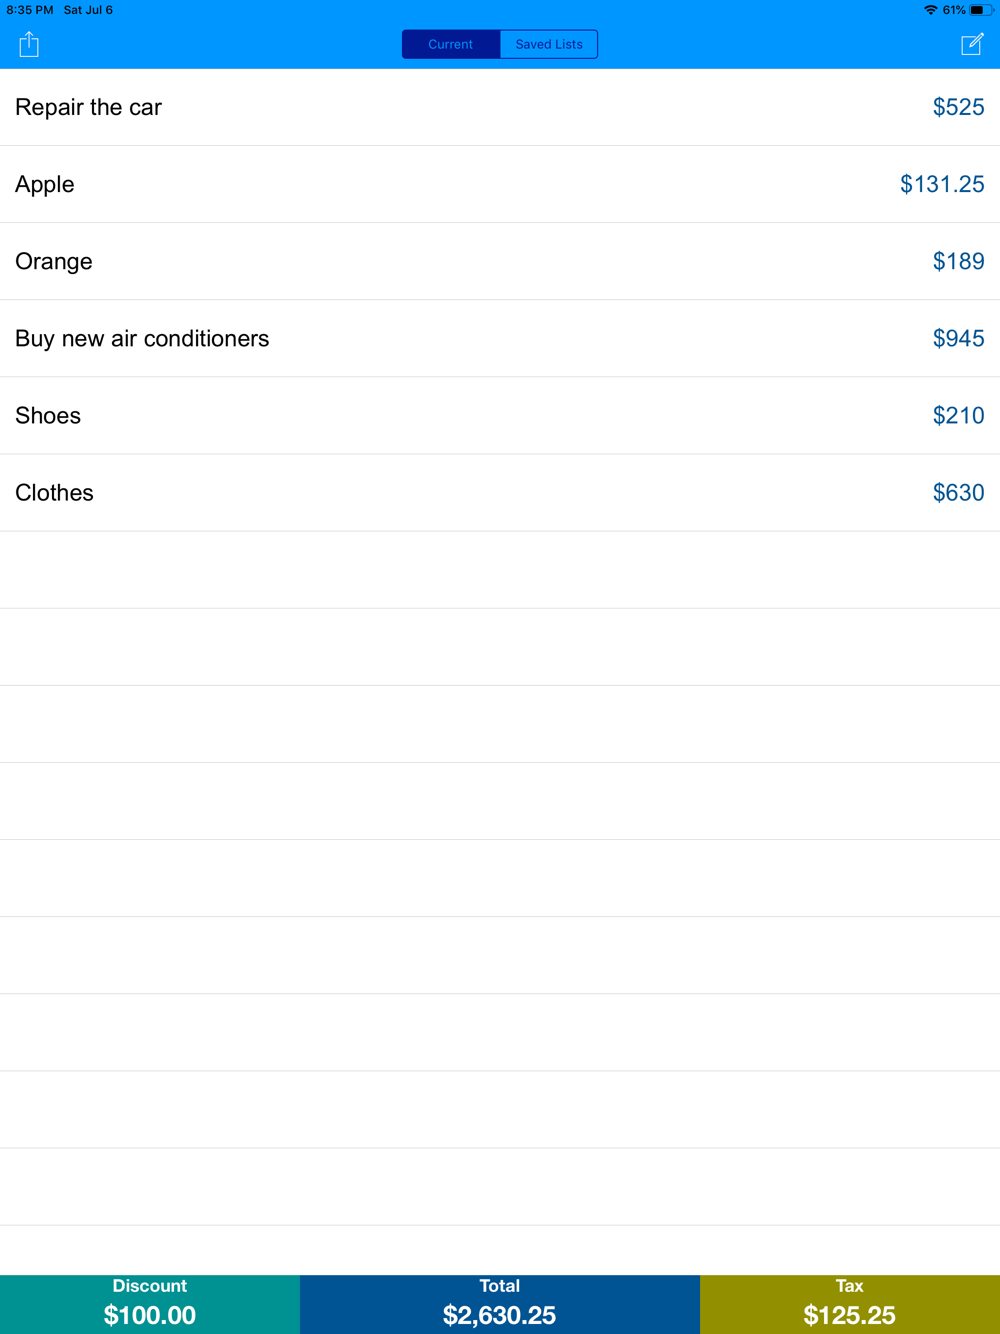
Task: Tap the $131.25 price value
Action: click(942, 184)
